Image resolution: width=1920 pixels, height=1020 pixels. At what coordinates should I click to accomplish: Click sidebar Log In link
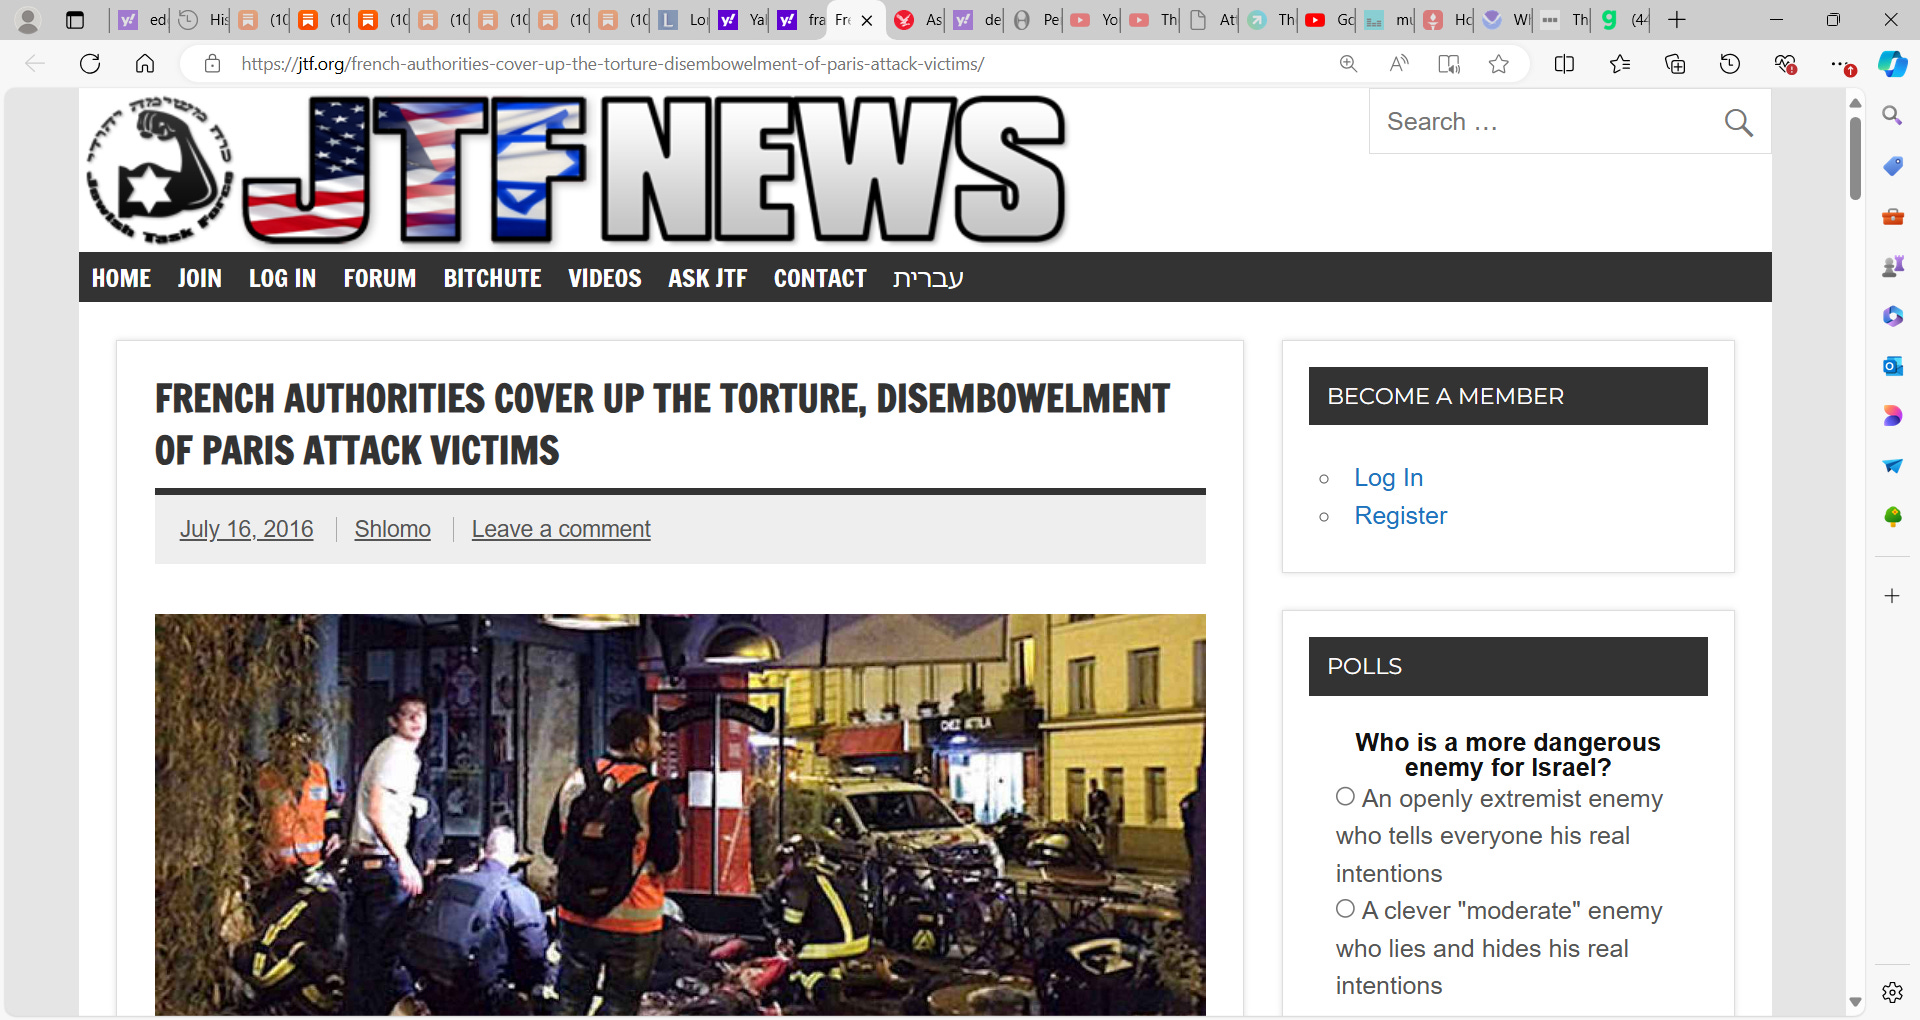[1388, 478]
